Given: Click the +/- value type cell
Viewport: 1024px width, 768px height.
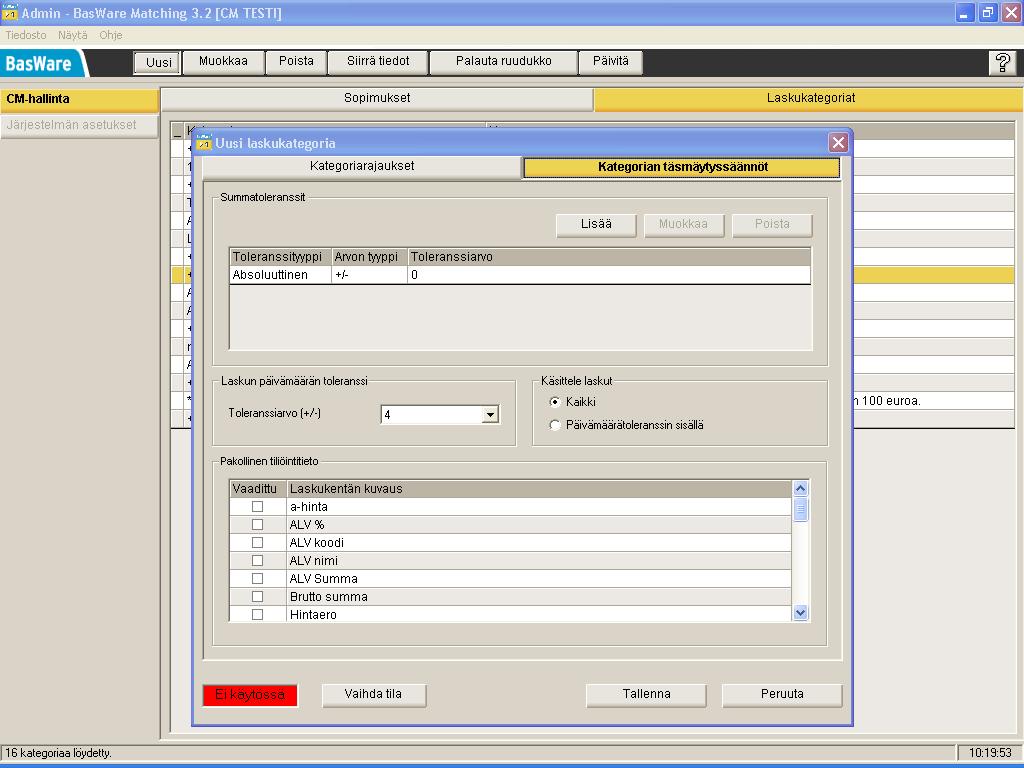Looking at the screenshot, I should (x=370, y=275).
